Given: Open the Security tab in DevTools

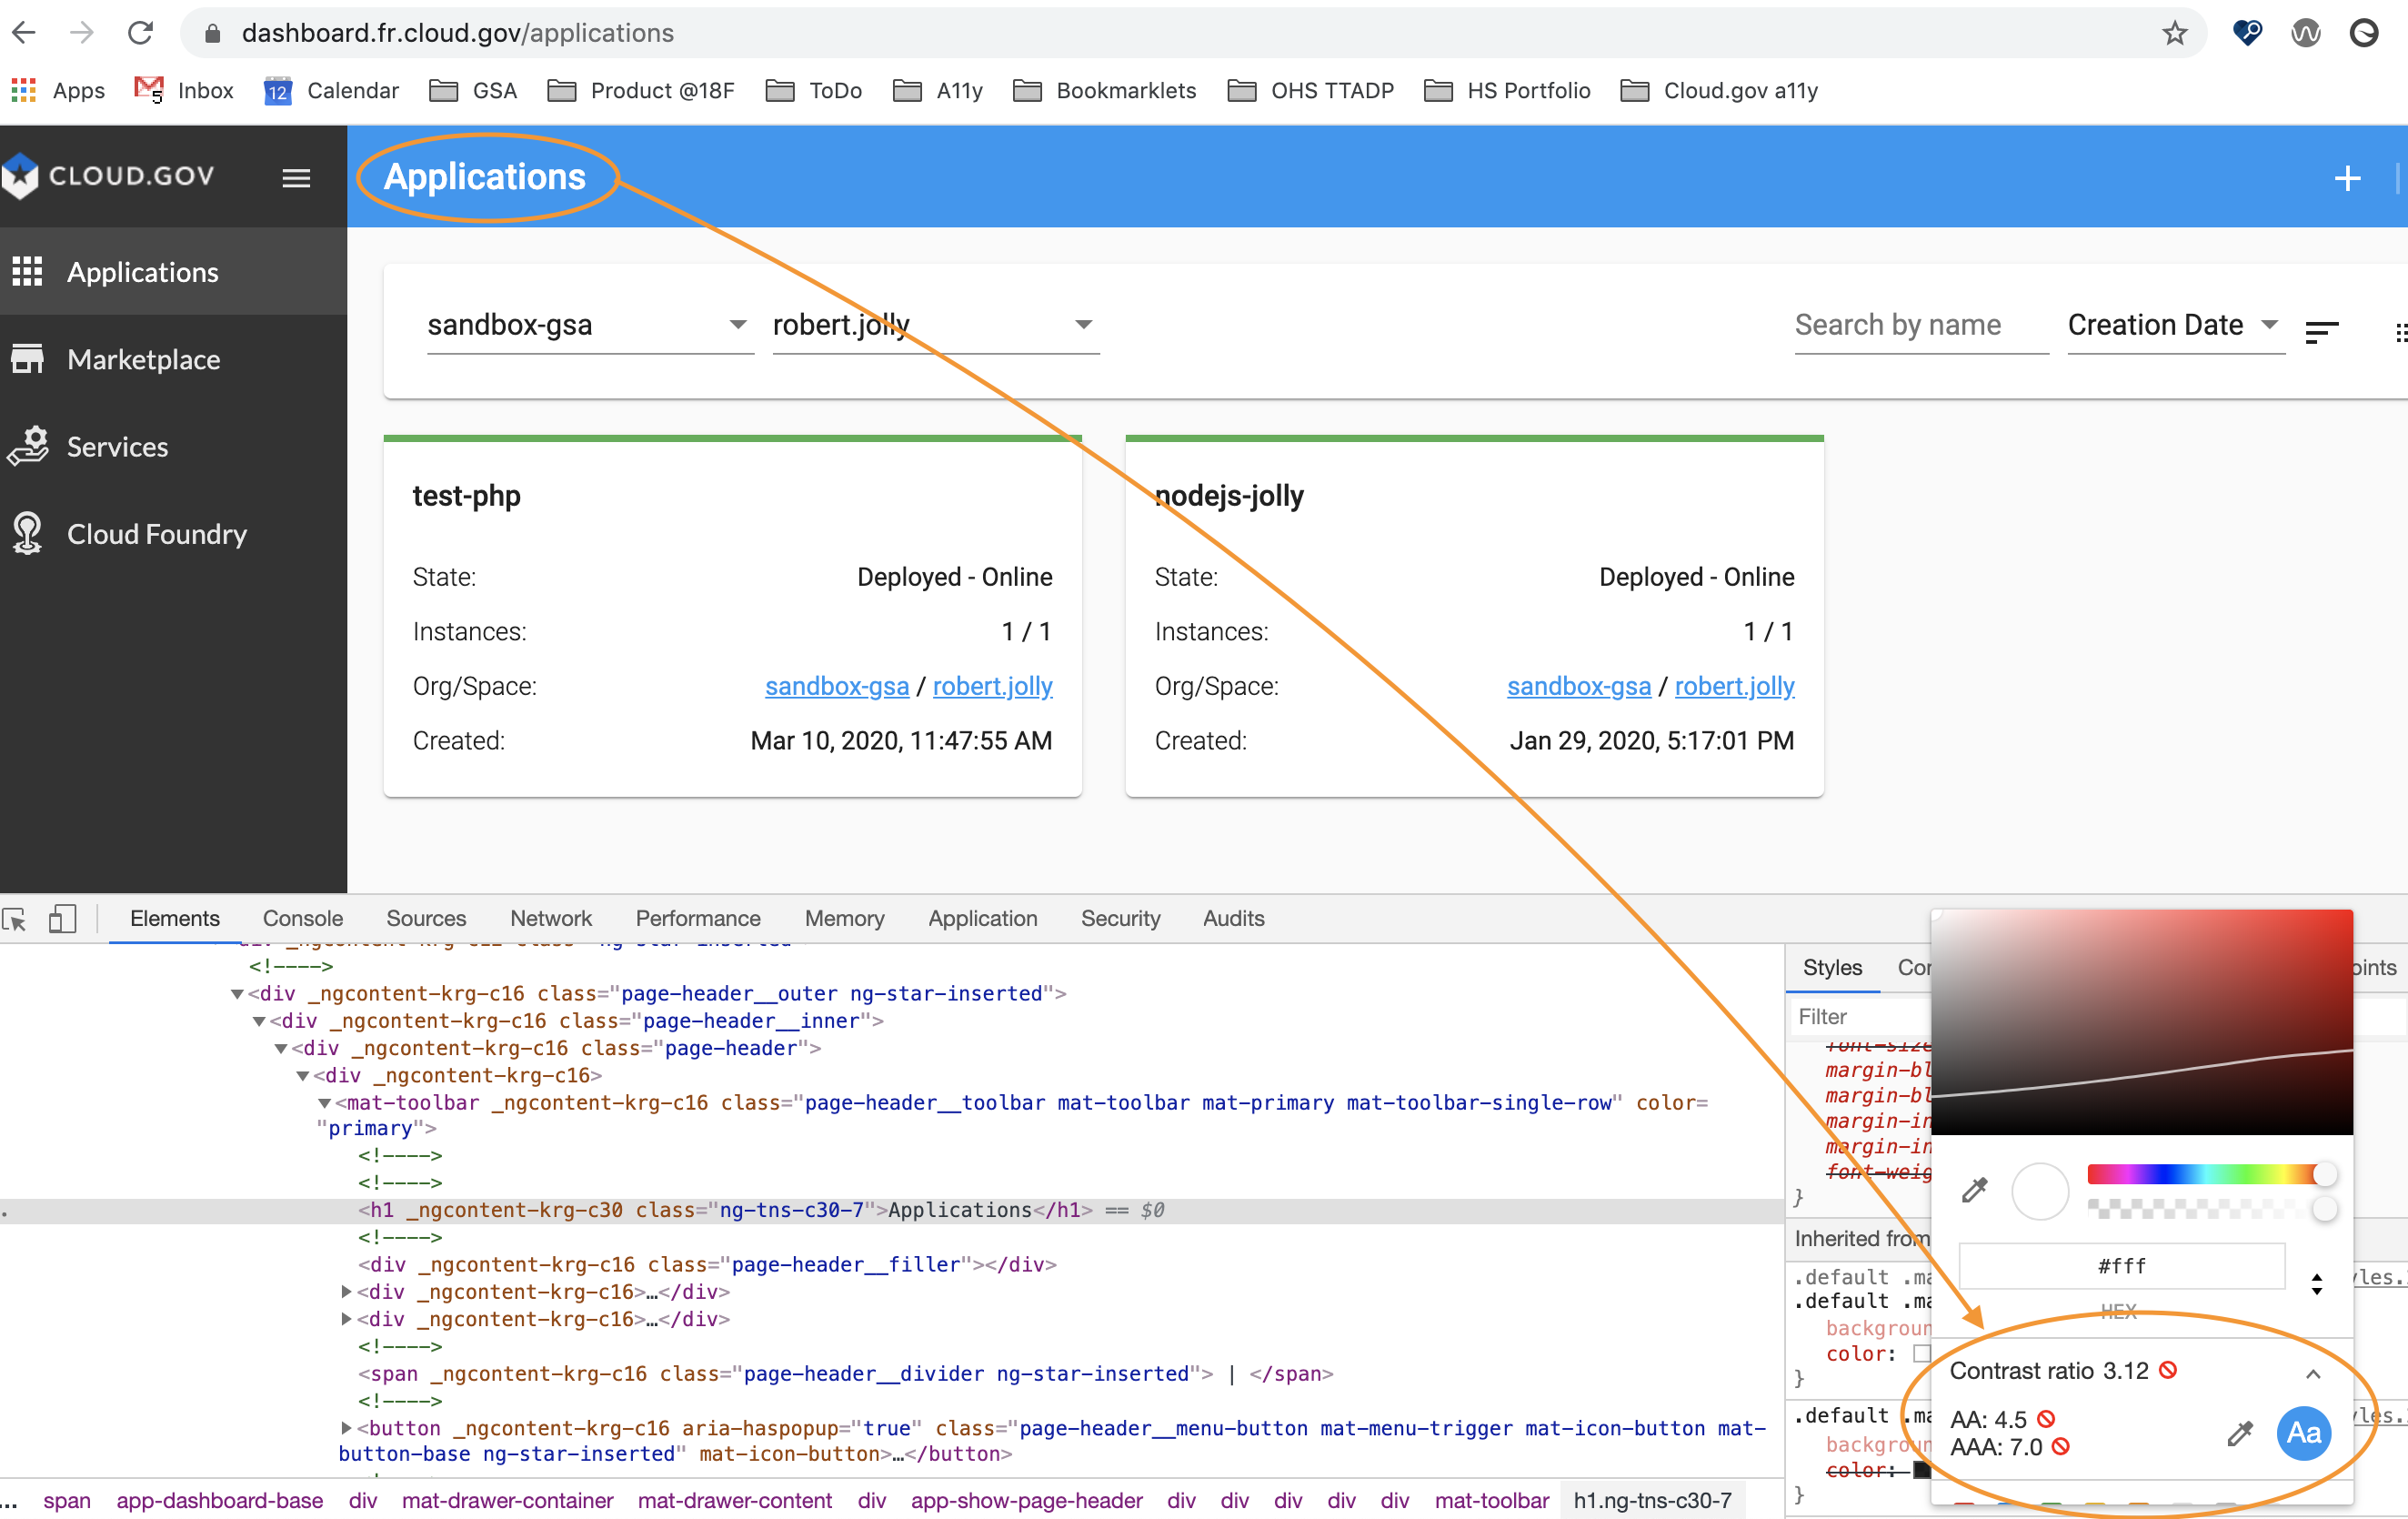Looking at the screenshot, I should tap(1120, 918).
